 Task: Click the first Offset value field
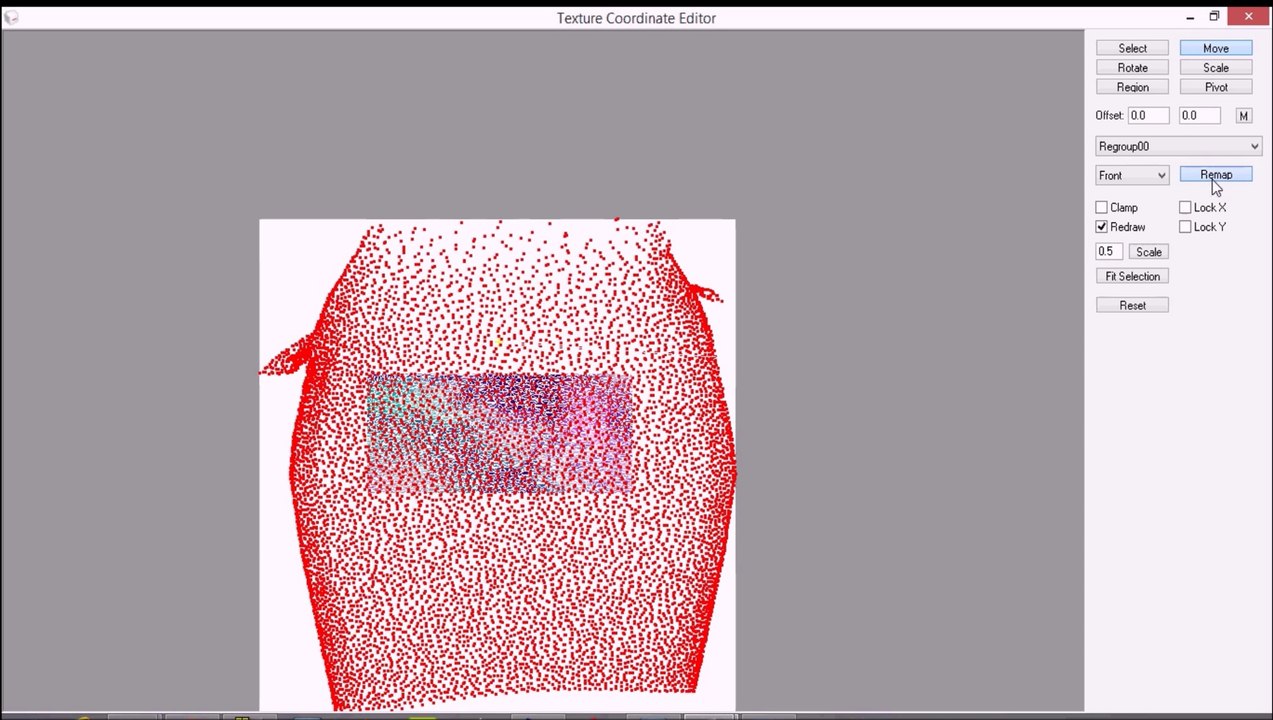click(1148, 116)
